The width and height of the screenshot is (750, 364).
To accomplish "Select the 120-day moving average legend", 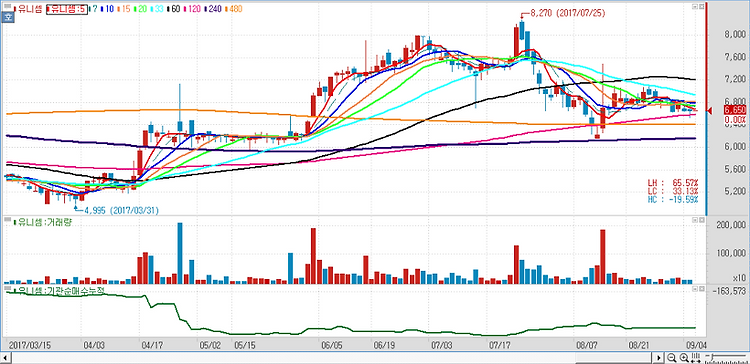I will pyautogui.click(x=192, y=9).
